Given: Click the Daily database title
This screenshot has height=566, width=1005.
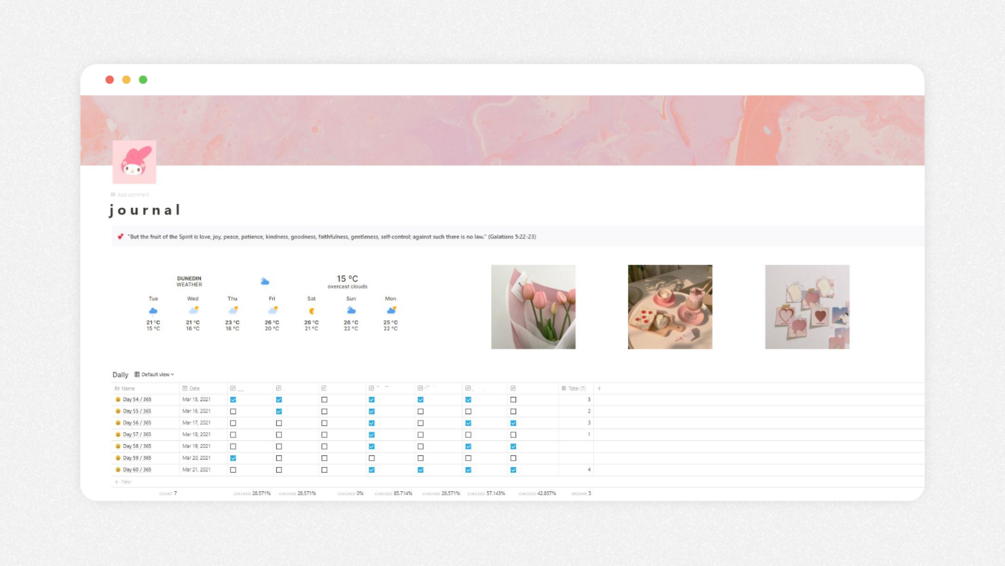Looking at the screenshot, I should 120,374.
